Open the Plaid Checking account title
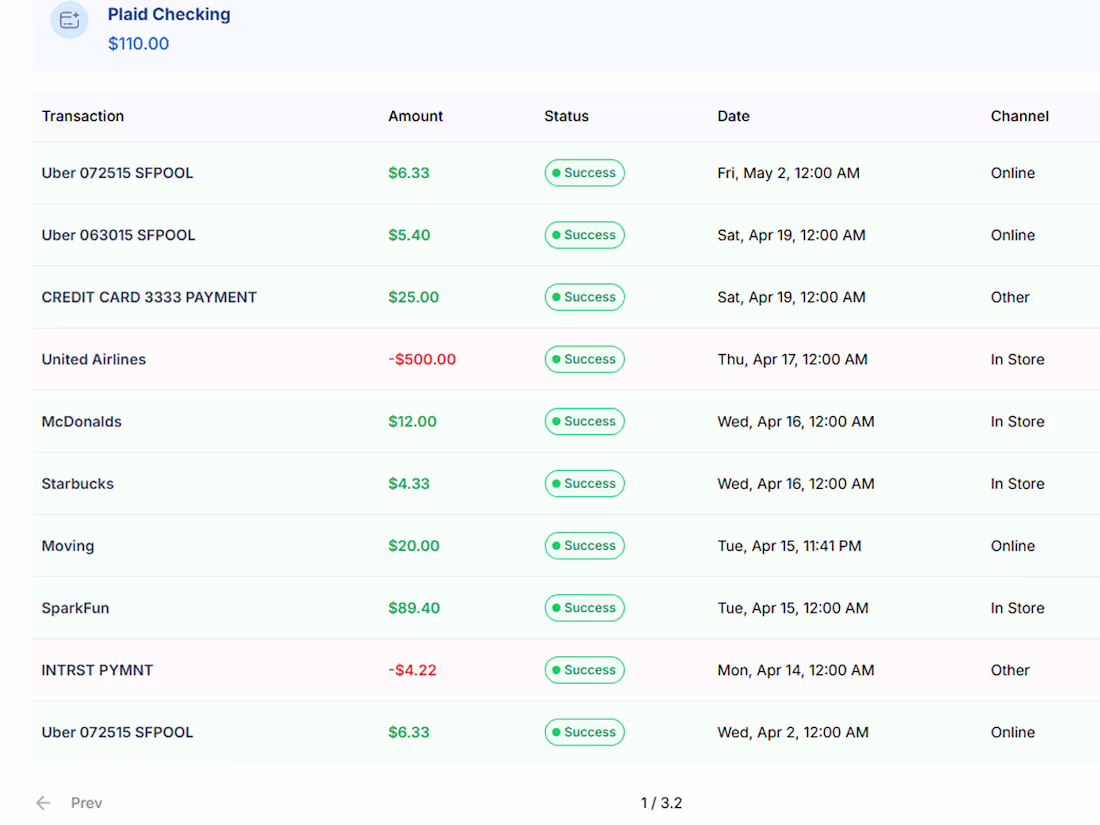Image resolution: width=1100 pixels, height=825 pixels. (x=169, y=15)
